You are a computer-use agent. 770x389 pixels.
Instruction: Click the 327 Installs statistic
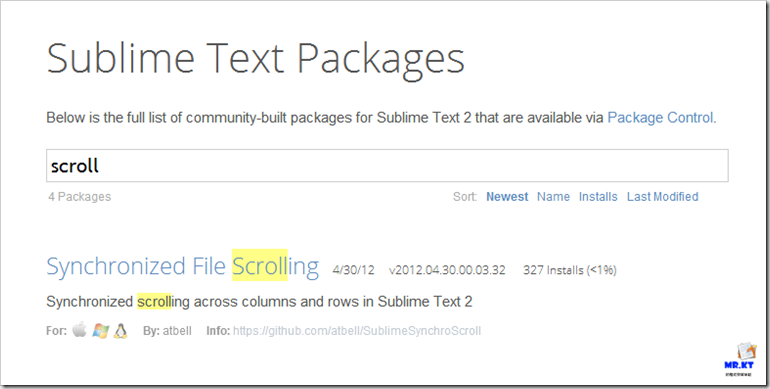click(x=570, y=270)
